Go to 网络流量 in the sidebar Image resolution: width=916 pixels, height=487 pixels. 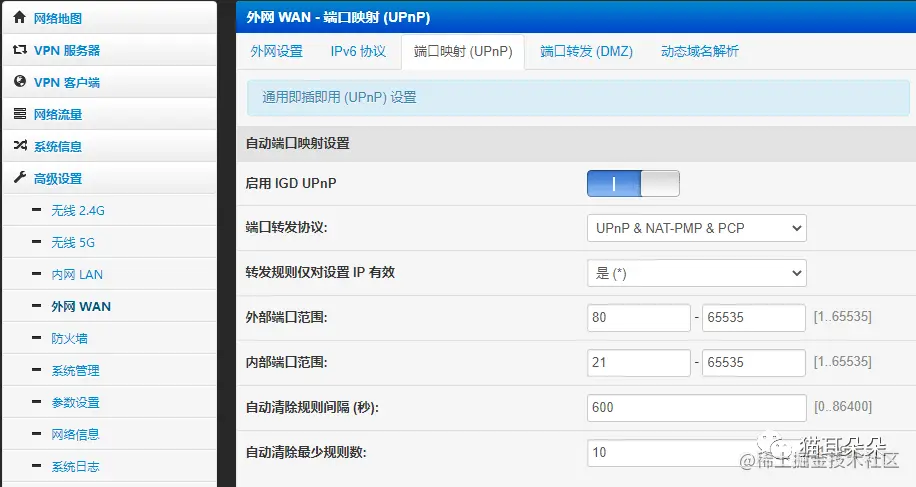pos(58,114)
